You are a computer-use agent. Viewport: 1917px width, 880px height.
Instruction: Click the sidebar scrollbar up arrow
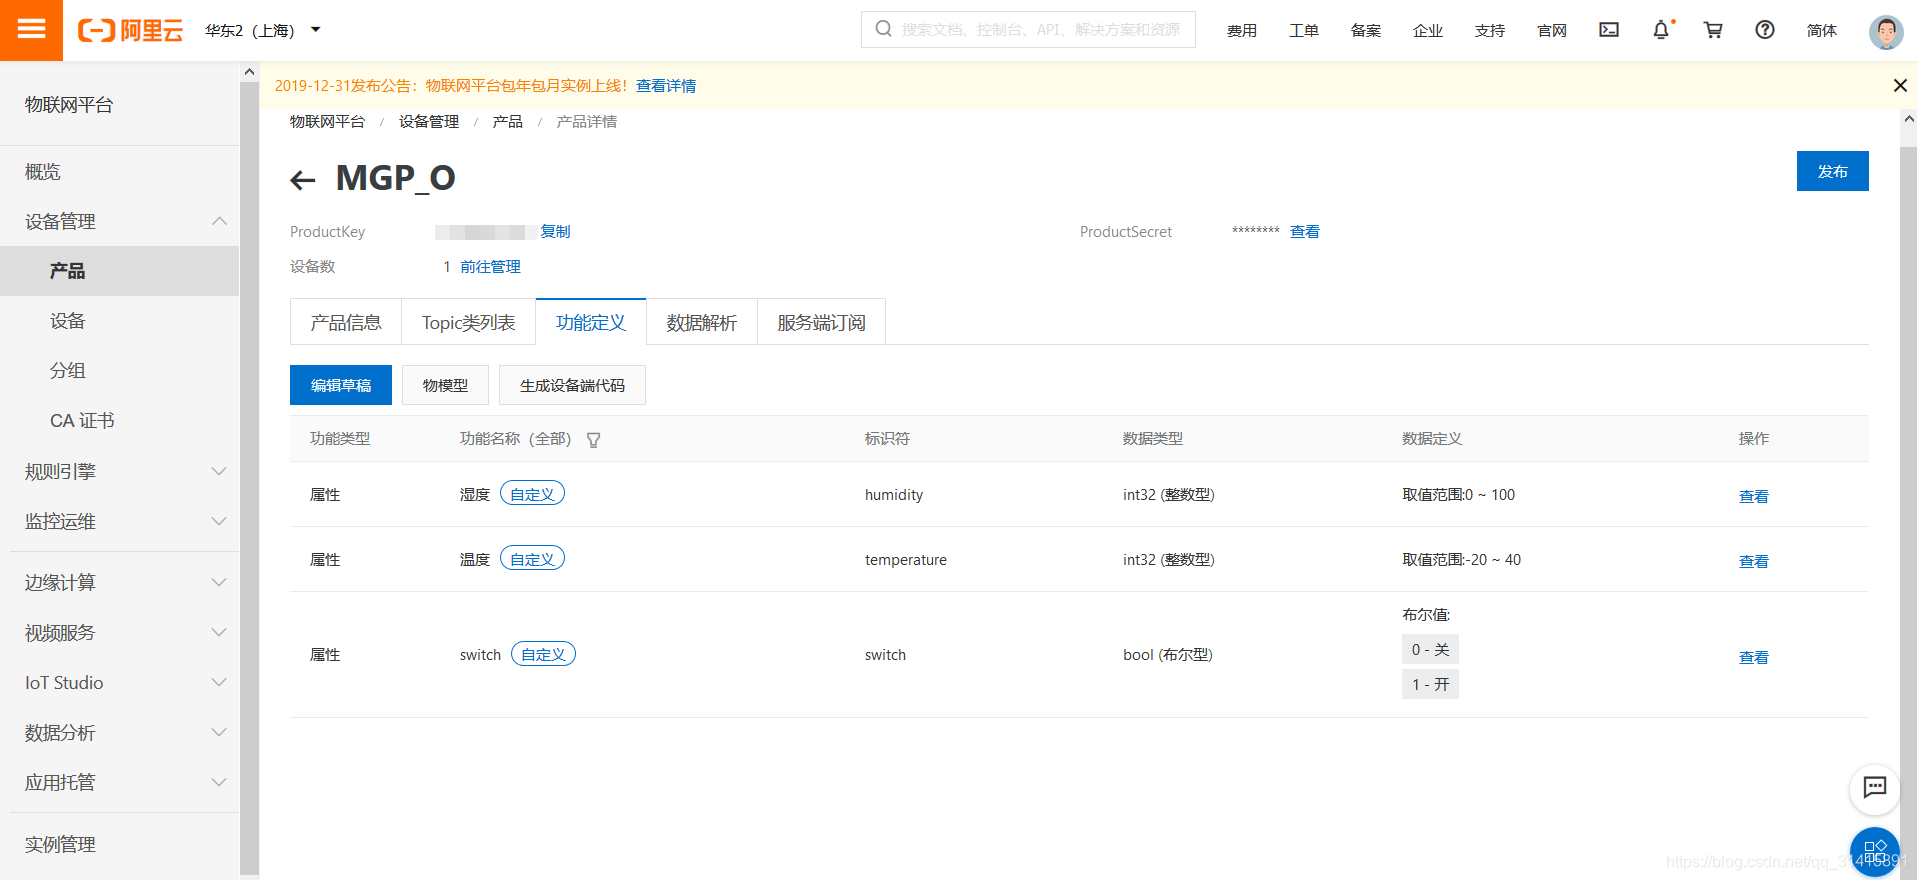pyautogui.click(x=249, y=72)
